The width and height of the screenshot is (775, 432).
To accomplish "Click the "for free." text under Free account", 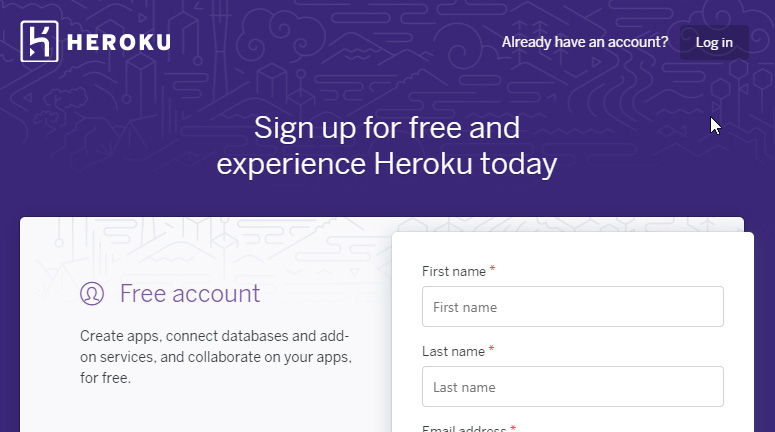I will pyautogui.click(x=105, y=378).
